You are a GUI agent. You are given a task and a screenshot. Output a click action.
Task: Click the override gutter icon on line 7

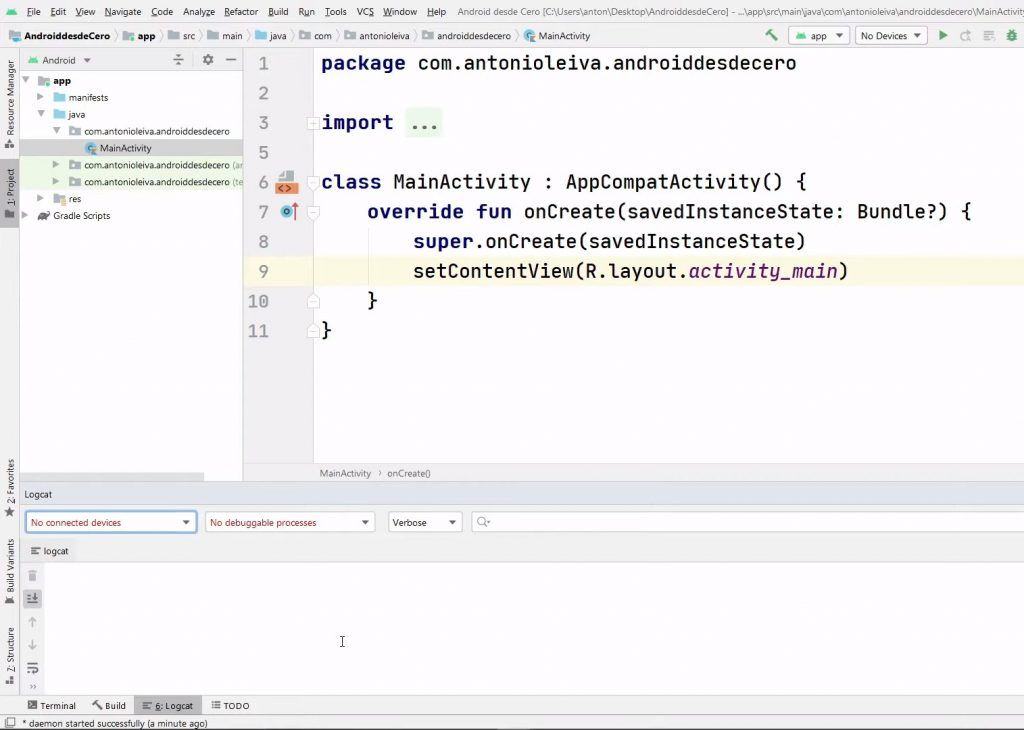coord(289,211)
